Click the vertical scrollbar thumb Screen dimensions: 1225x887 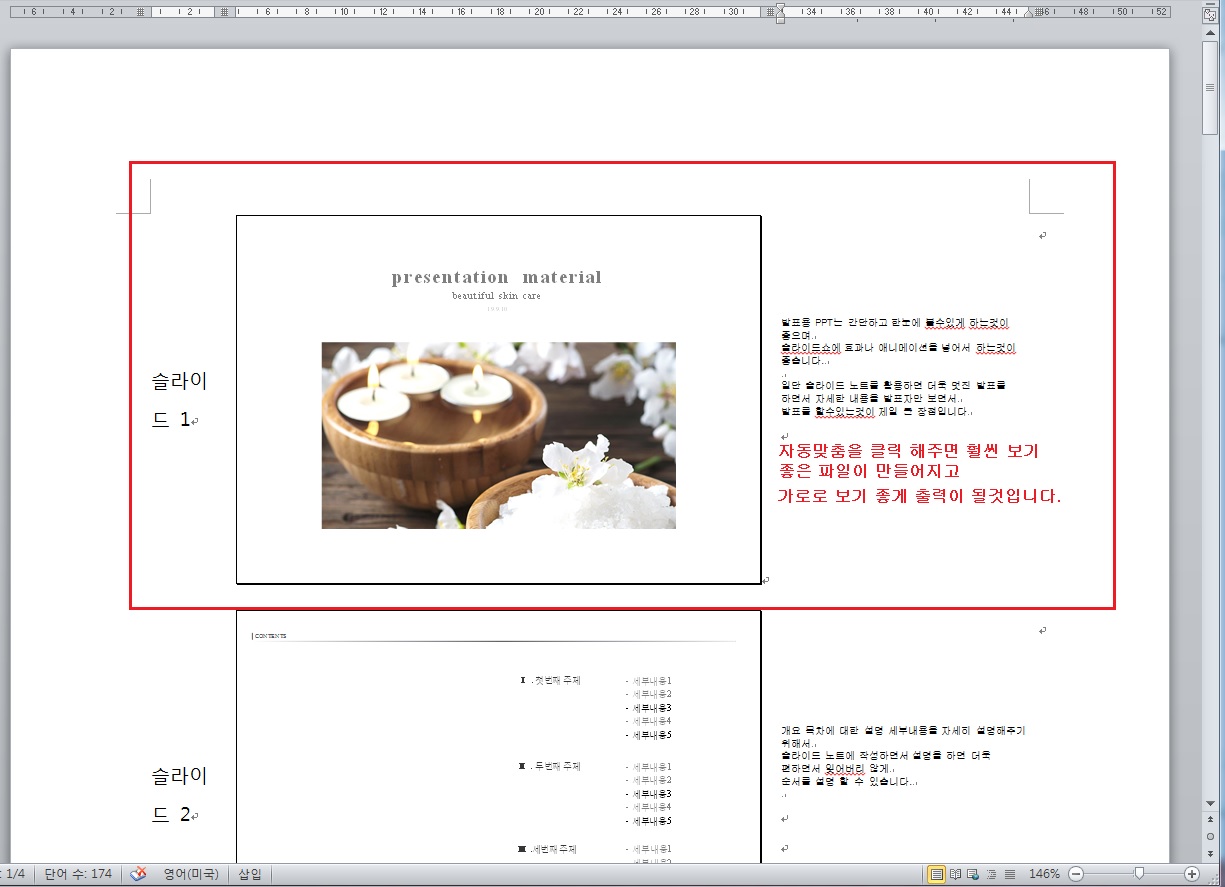pyautogui.click(x=1210, y=90)
